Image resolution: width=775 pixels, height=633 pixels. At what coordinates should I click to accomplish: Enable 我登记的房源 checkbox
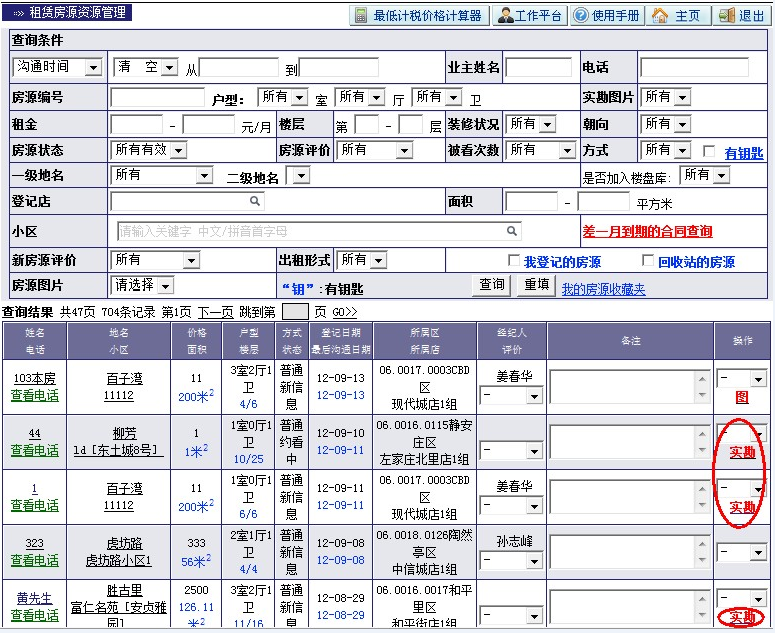pyautogui.click(x=514, y=260)
